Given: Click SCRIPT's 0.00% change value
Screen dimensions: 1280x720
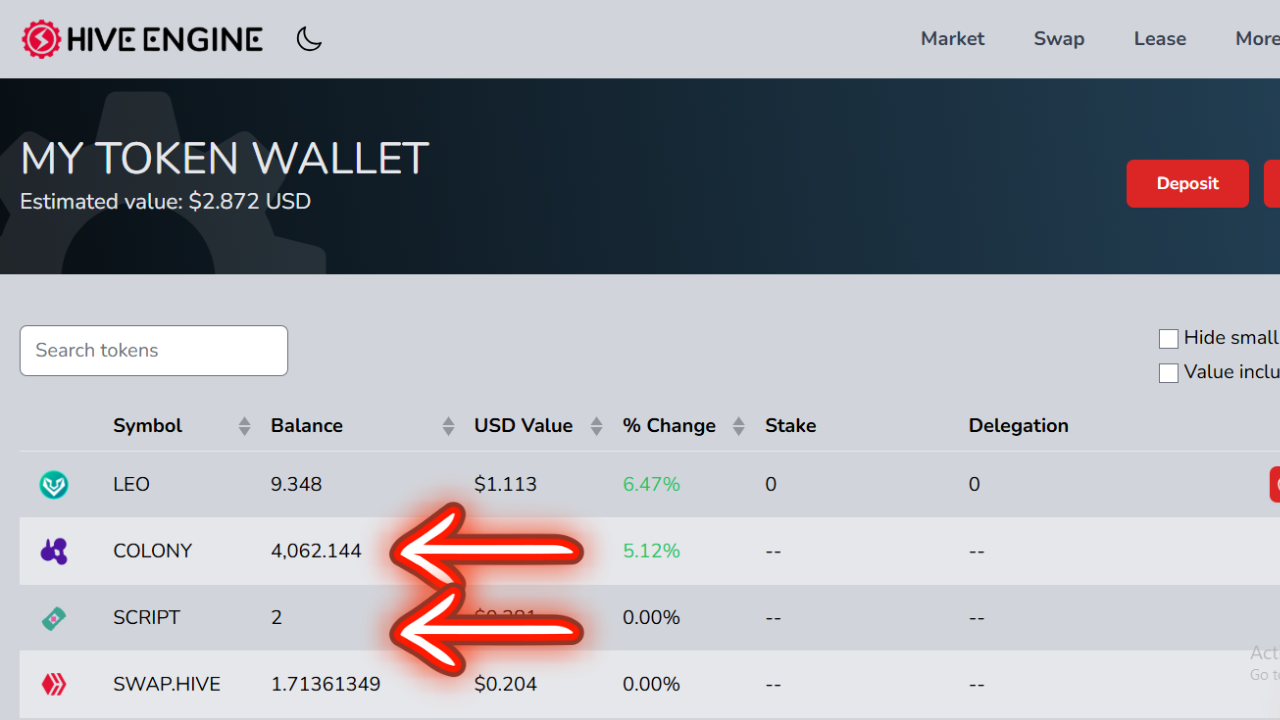Looking at the screenshot, I should (651, 618).
